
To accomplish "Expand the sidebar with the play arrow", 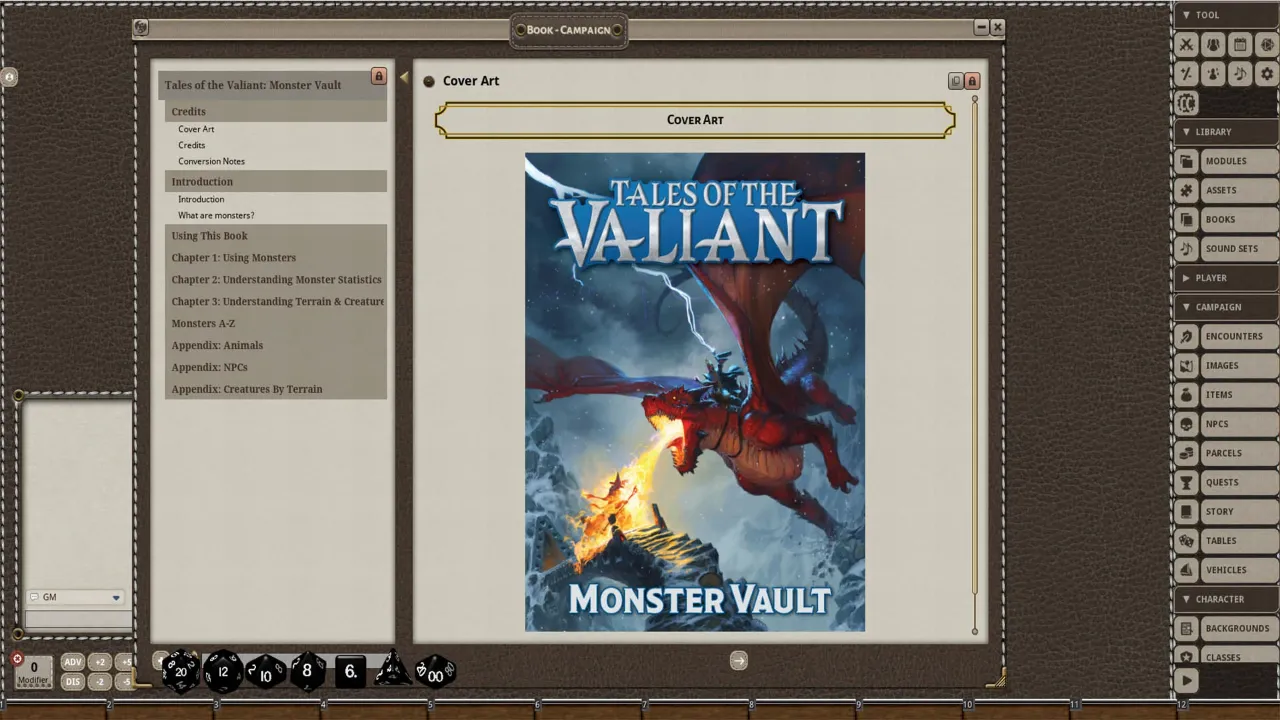I will [1186, 681].
